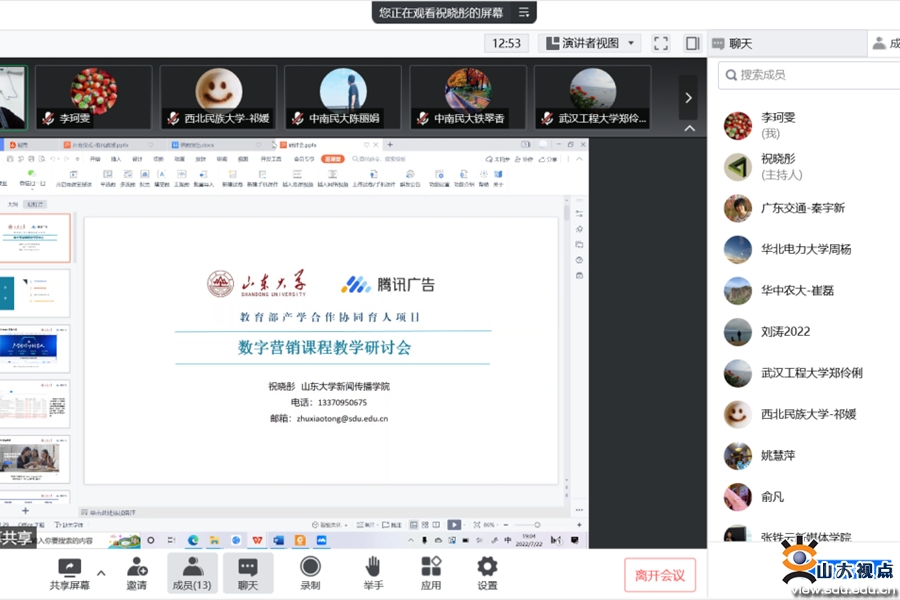Open the Apps (应用) icon

point(431,567)
